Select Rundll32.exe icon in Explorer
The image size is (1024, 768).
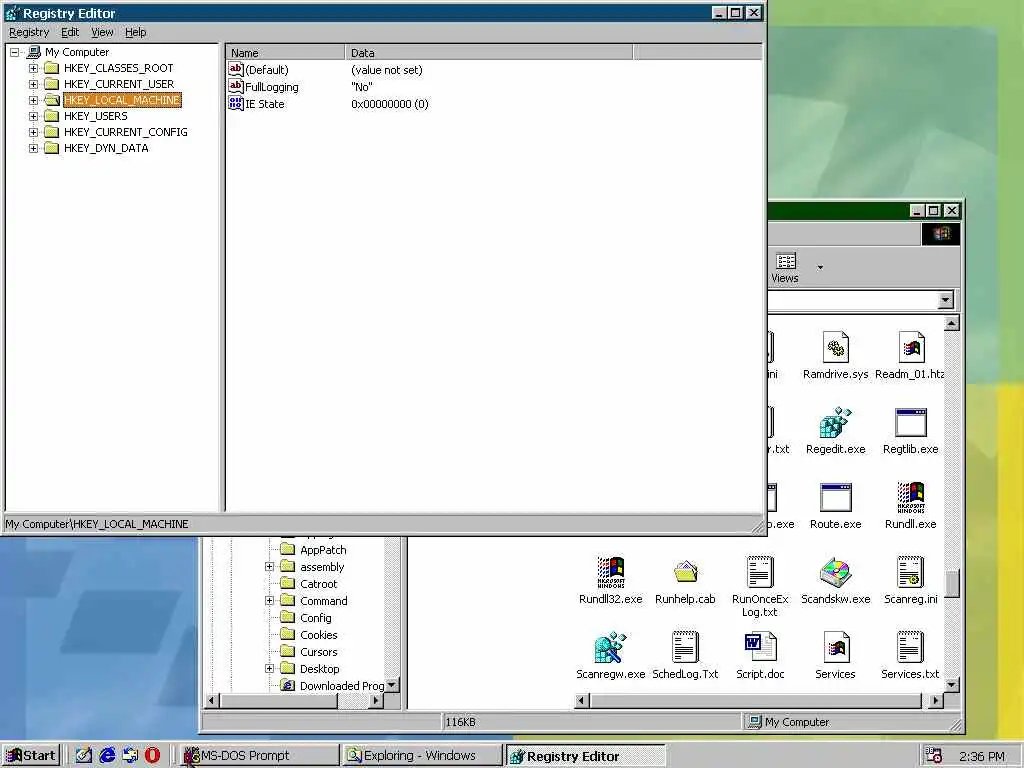[x=611, y=573]
